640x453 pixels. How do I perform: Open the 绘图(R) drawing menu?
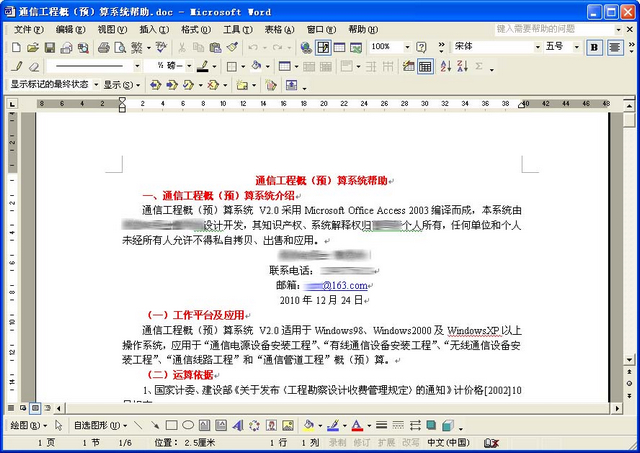coord(29,426)
